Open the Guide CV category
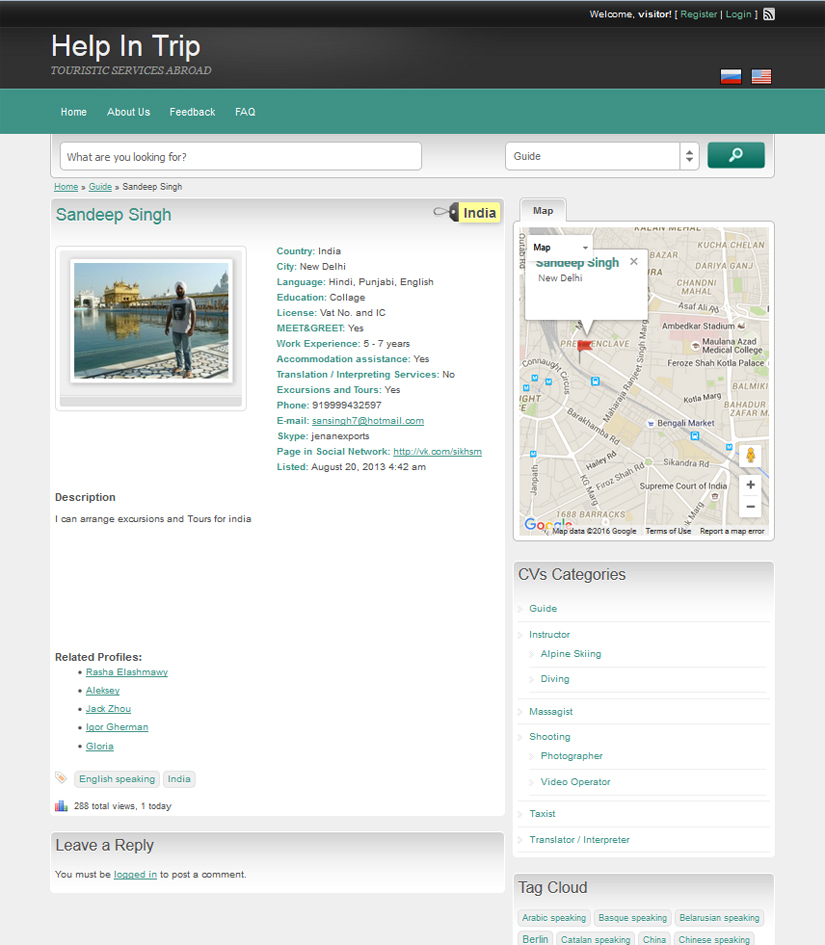The height and width of the screenshot is (945, 825). [543, 609]
